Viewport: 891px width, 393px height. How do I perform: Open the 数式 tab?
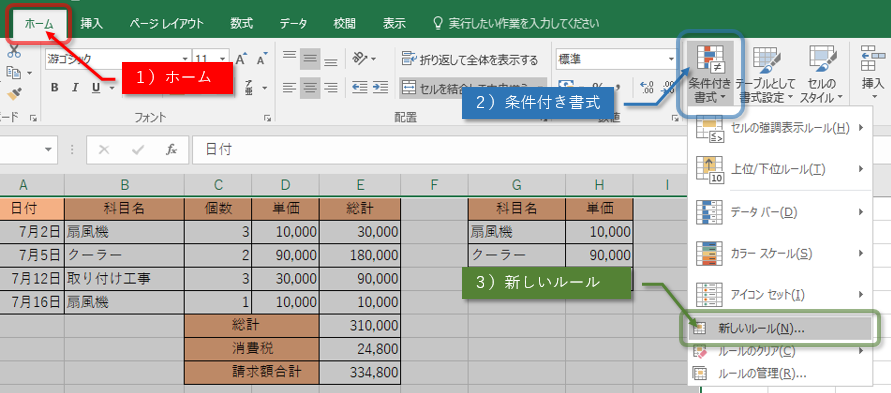242,23
